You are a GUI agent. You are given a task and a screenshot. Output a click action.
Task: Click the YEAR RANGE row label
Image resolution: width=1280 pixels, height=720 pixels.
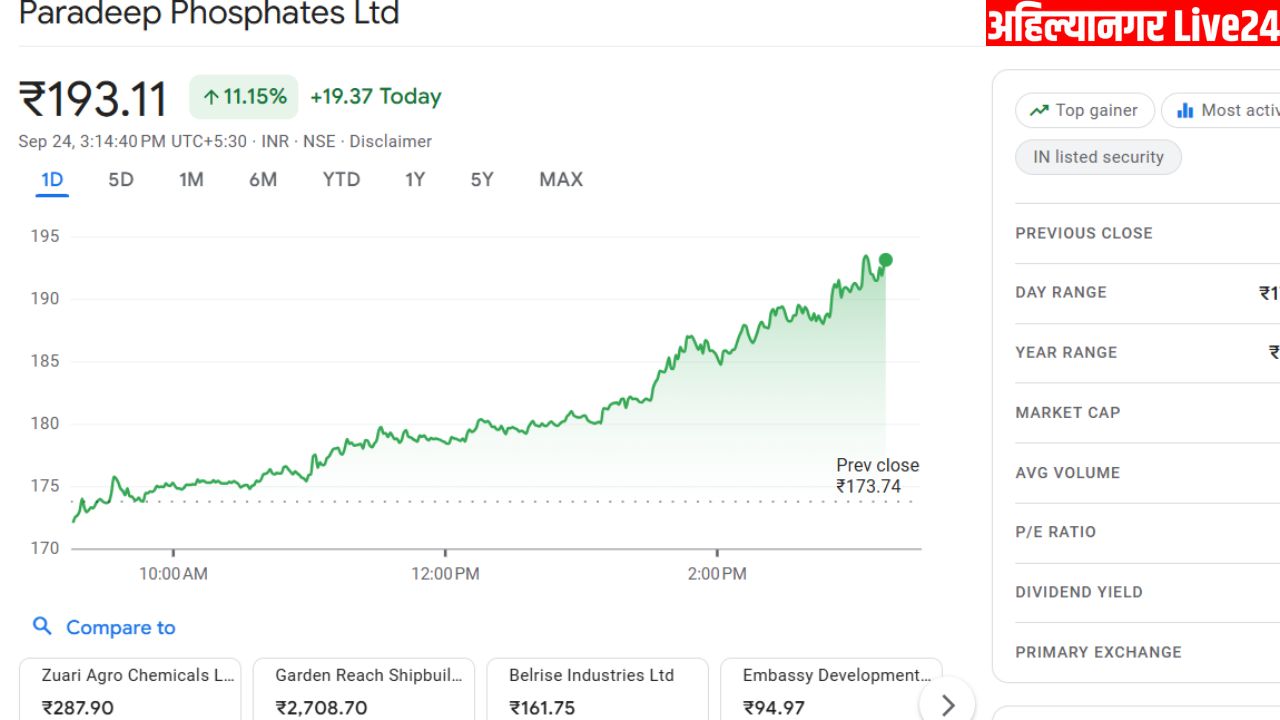coord(1066,352)
